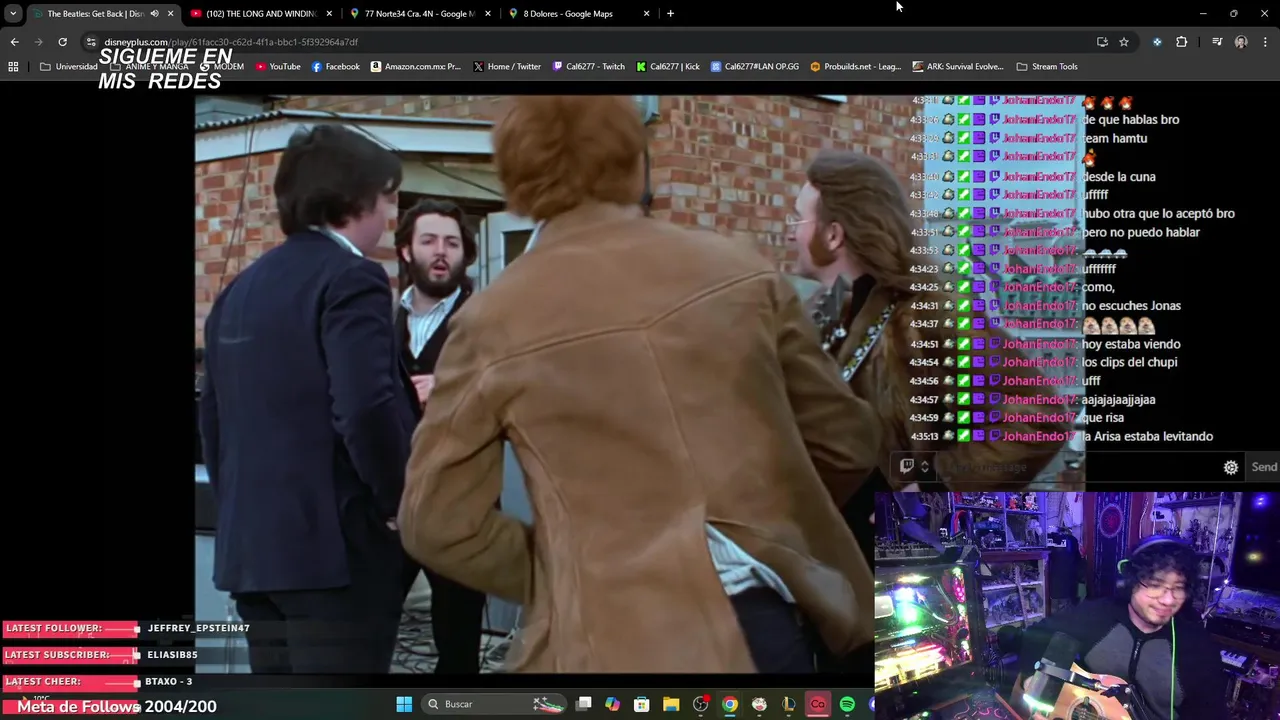This screenshot has height=720, width=1280.
Task: Close the 8 Dolores Google Maps tab
Action: (646, 13)
